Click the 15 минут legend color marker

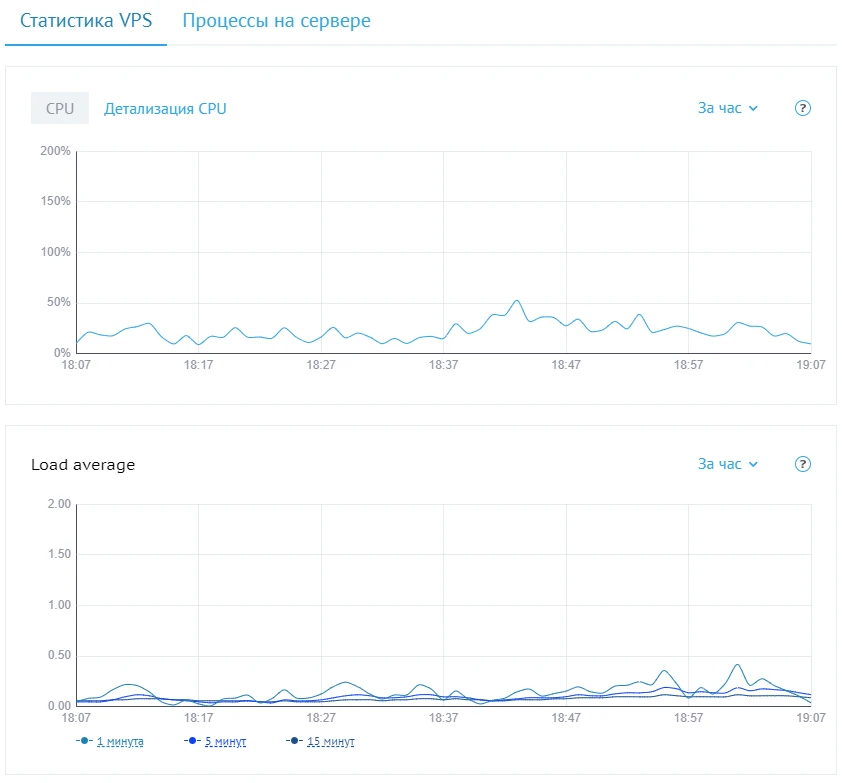click(293, 741)
